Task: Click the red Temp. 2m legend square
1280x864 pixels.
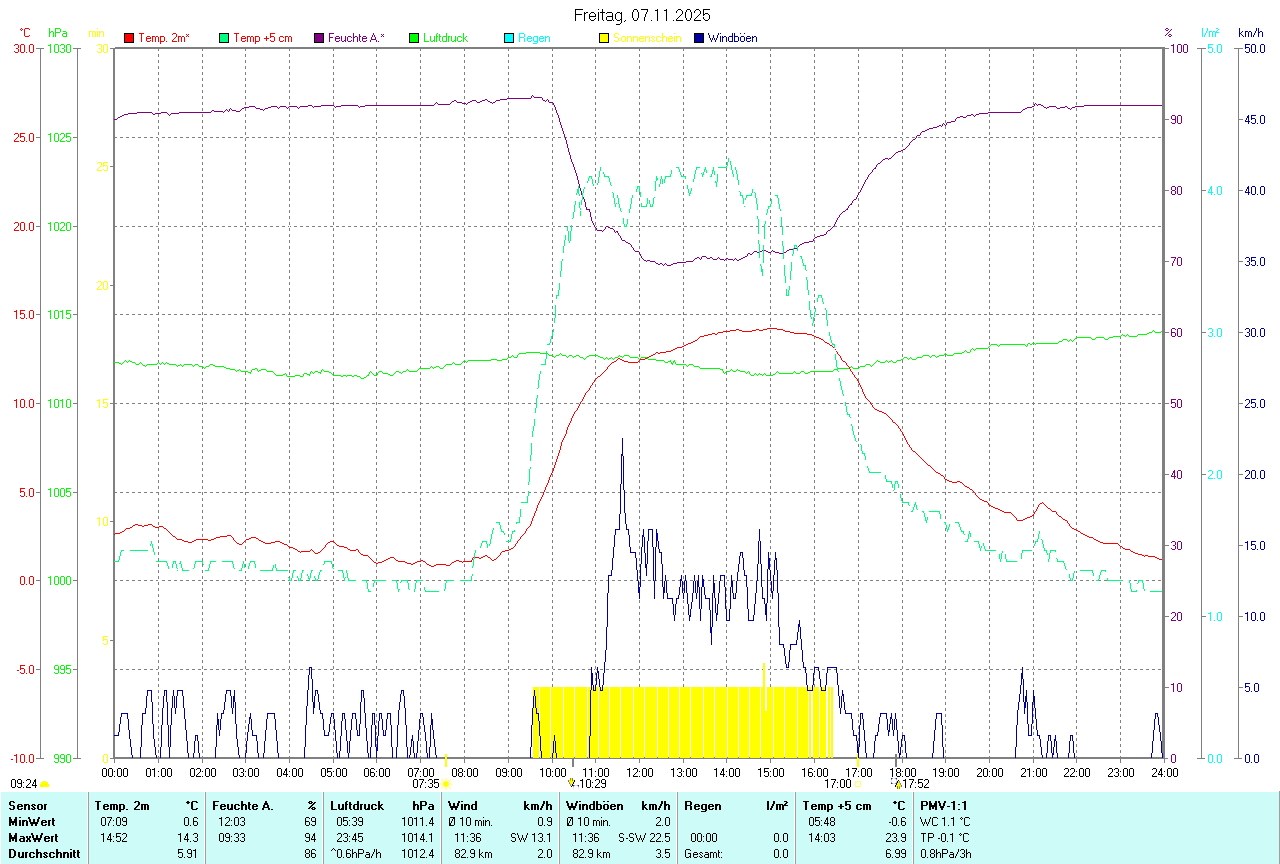Action: 129,38
